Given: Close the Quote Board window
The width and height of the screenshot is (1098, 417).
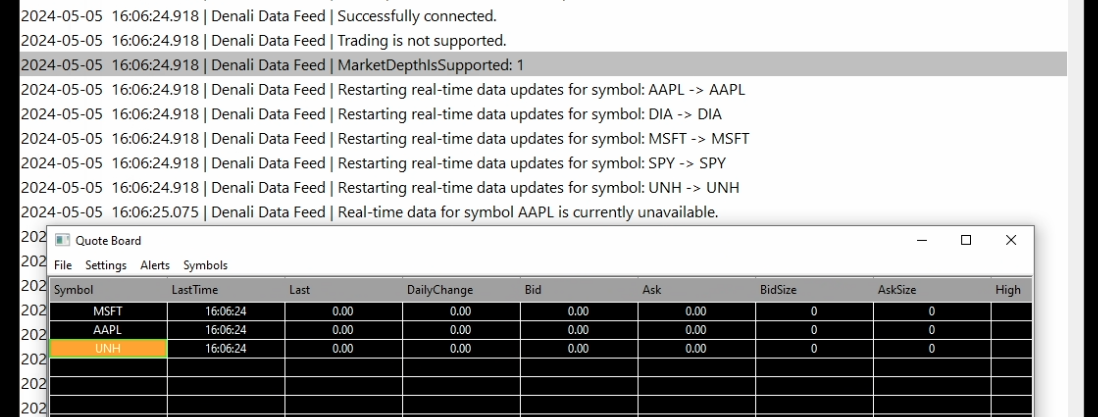Looking at the screenshot, I should (x=1011, y=241).
